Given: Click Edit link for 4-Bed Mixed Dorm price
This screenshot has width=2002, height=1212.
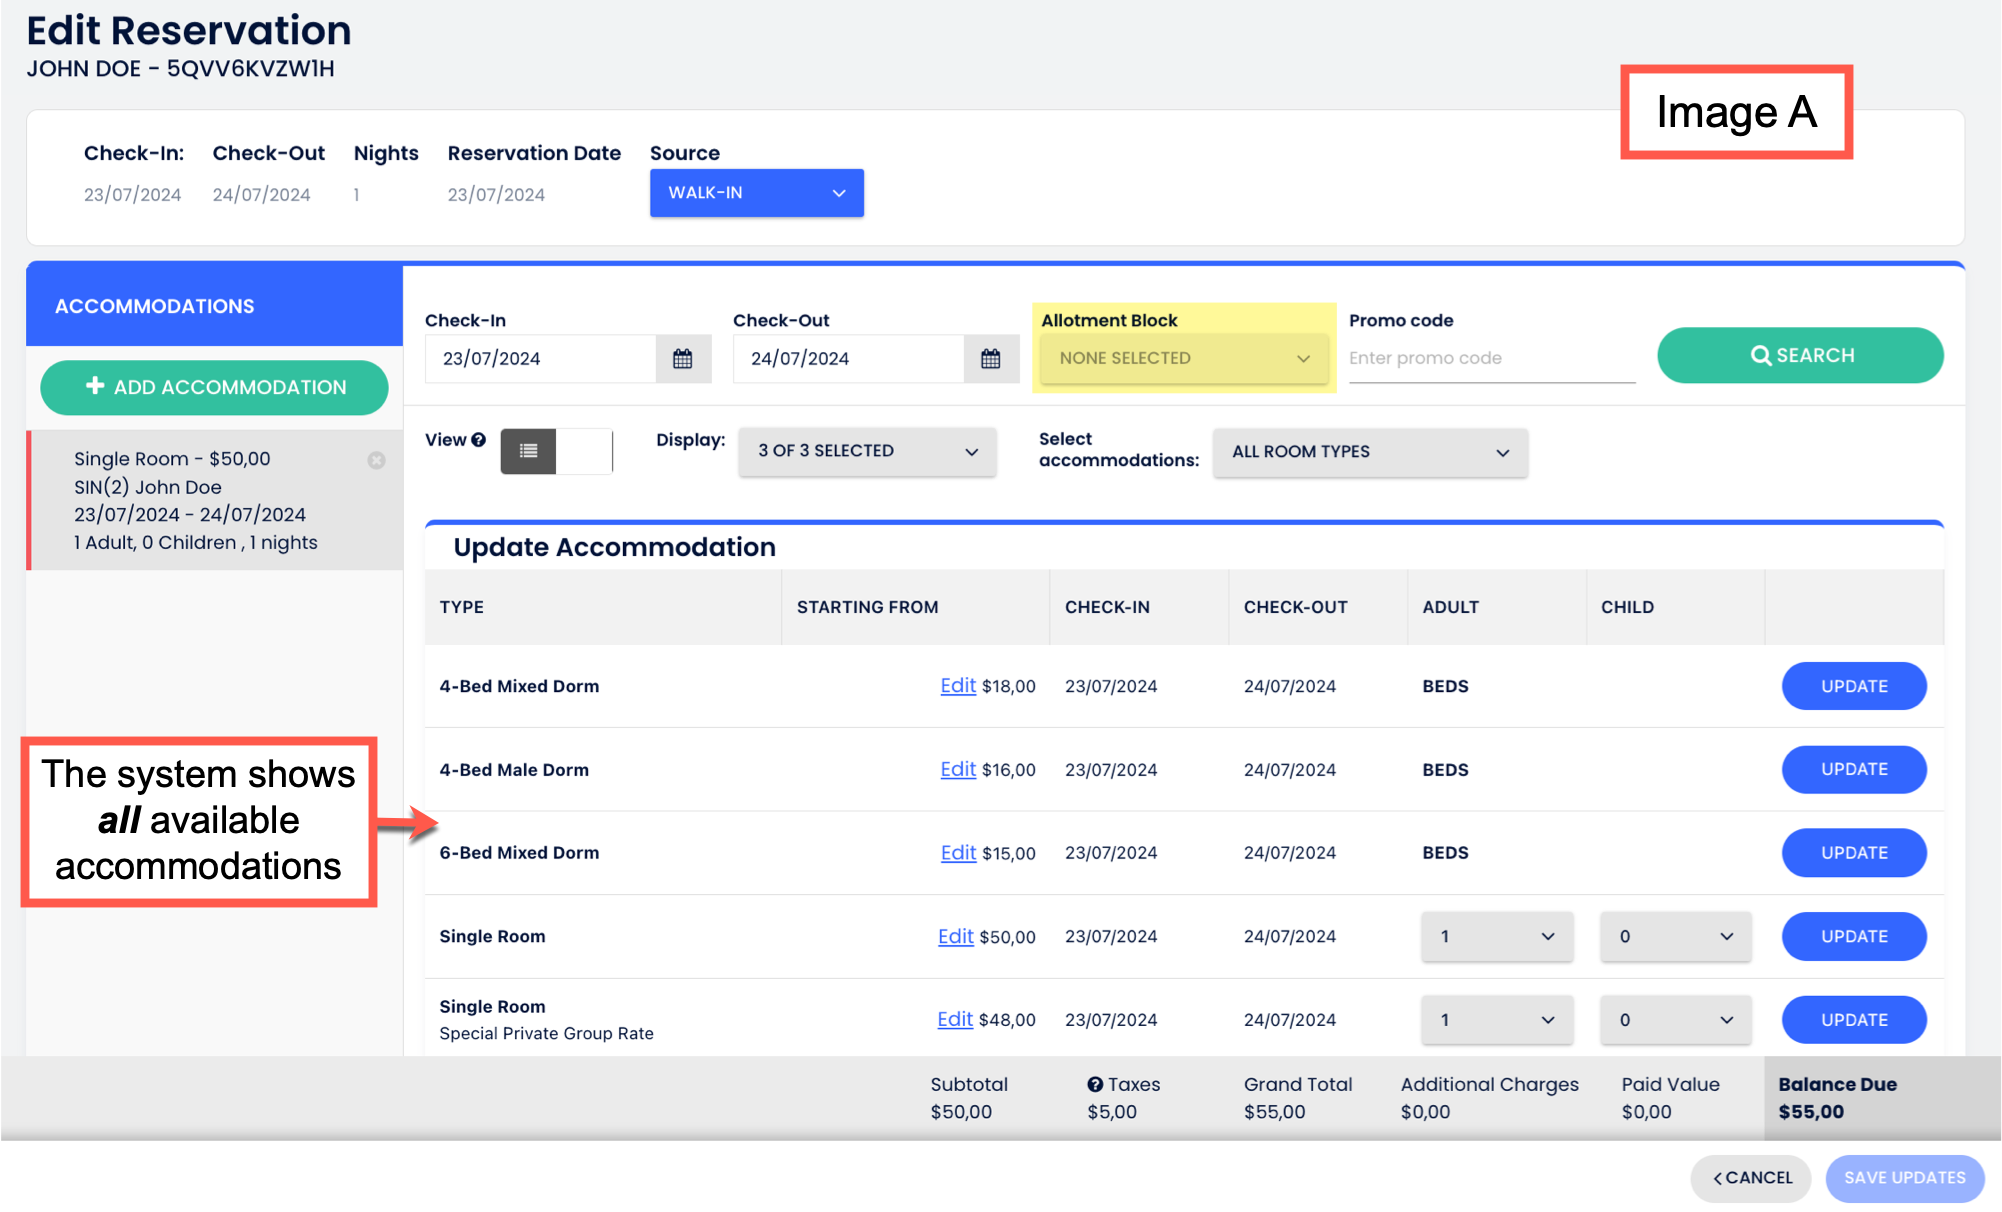Looking at the screenshot, I should (957, 686).
